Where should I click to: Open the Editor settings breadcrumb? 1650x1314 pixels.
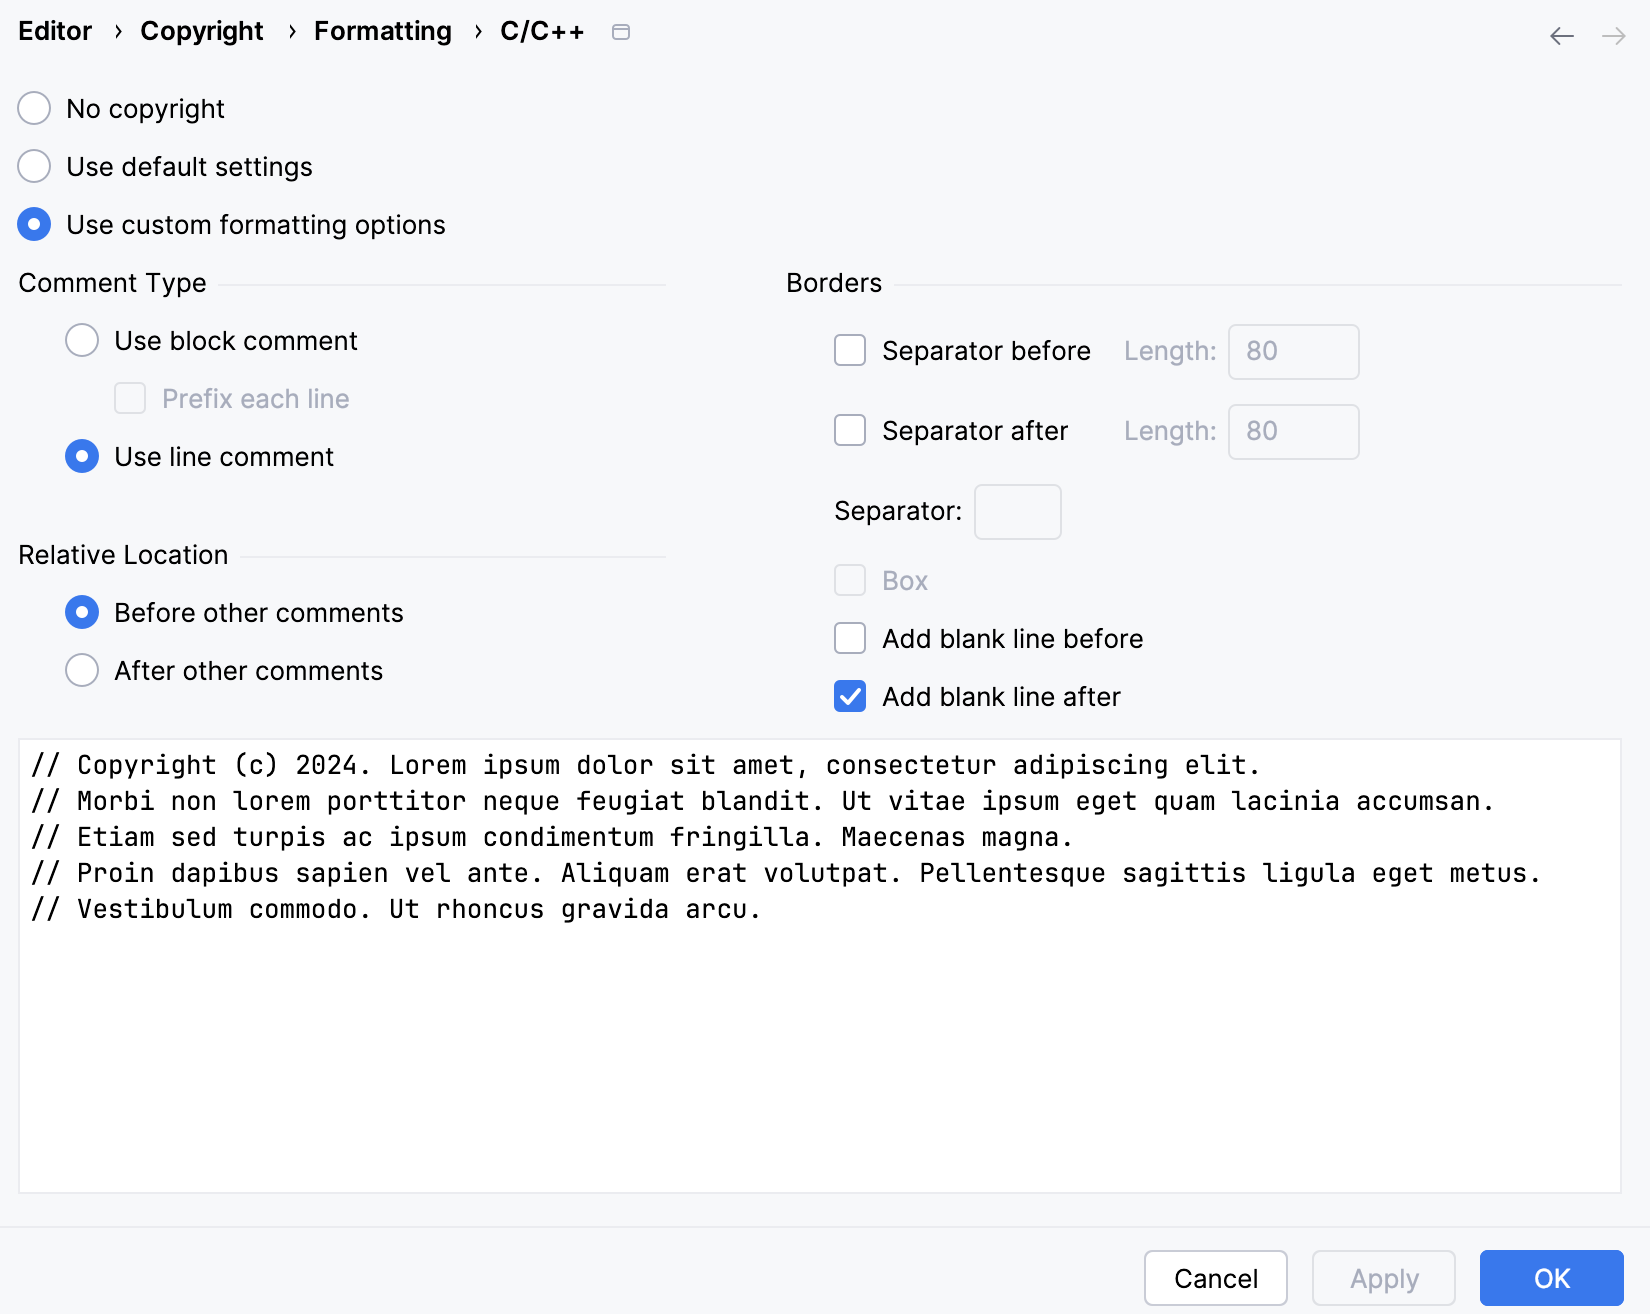[54, 31]
